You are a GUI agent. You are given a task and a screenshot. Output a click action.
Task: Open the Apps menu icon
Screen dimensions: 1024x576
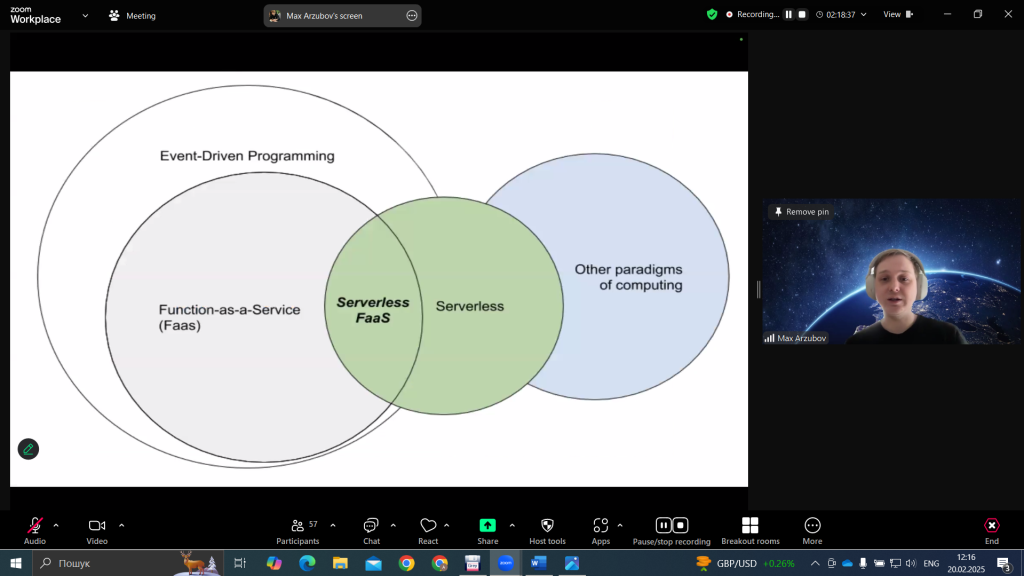click(x=600, y=526)
